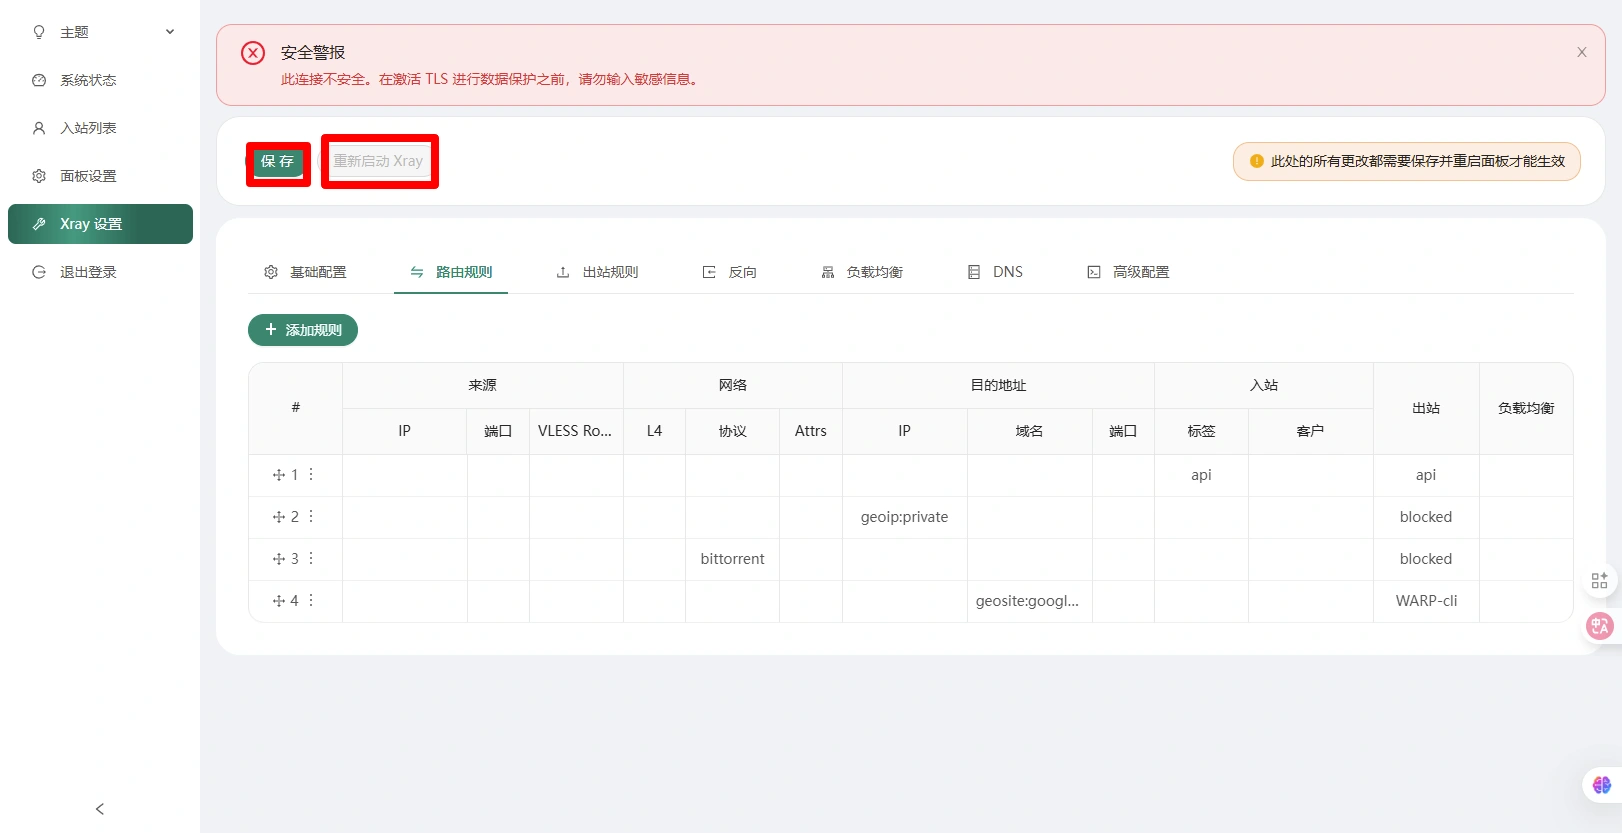Open the three-dot menu for rule 4
The image size is (1622, 833).
coord(311,600)
